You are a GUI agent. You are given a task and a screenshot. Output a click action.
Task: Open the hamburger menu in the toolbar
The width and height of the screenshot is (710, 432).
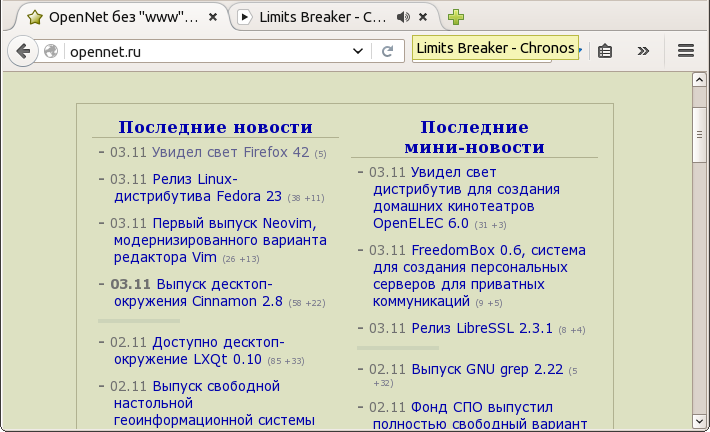pyautogui.click(x=685, y=51)
